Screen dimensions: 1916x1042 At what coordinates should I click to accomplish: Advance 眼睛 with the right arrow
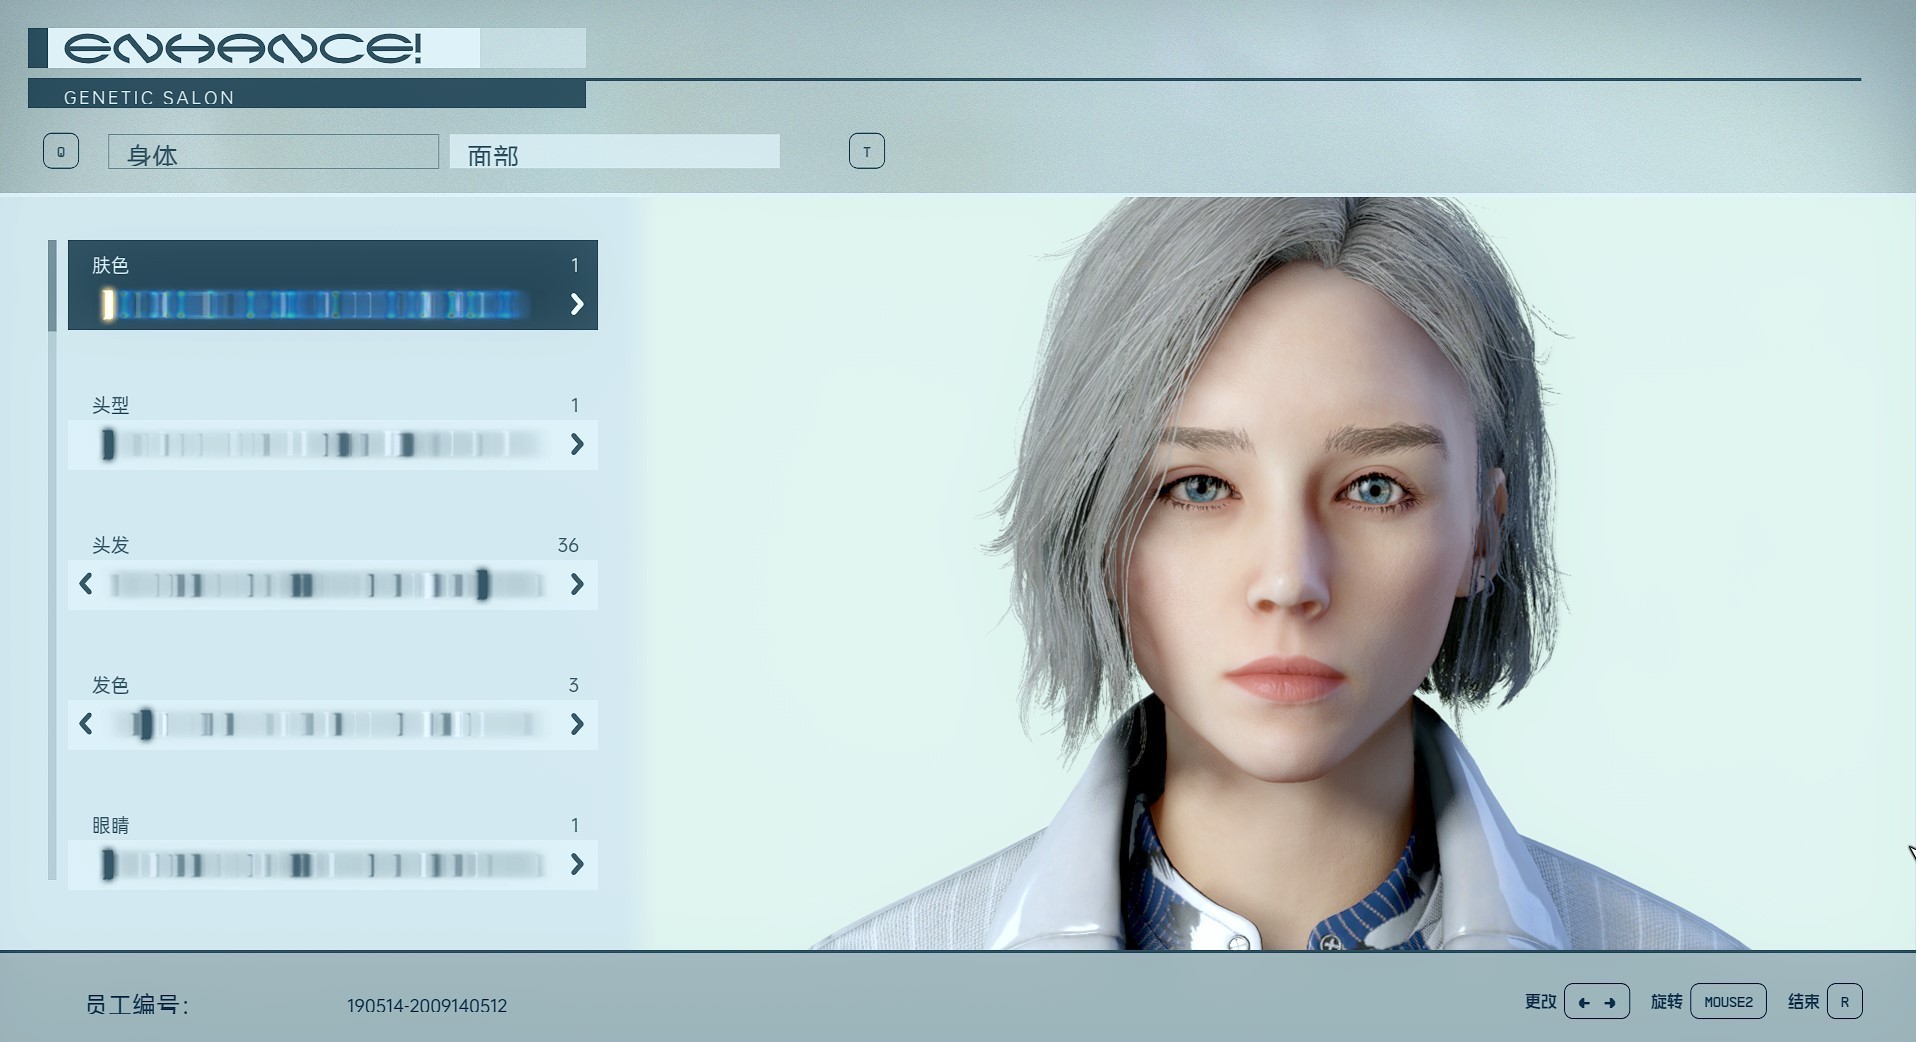pos(577,864)
